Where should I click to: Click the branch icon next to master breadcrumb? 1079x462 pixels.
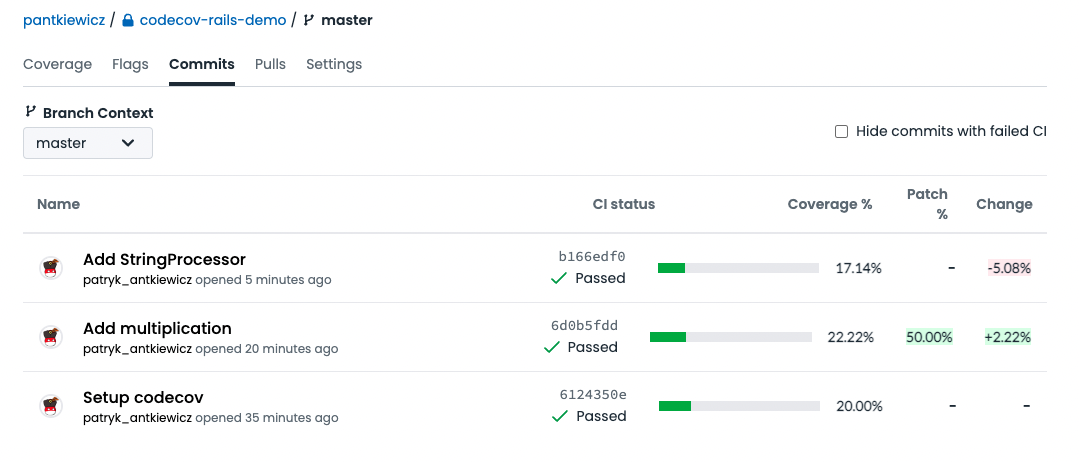tap(309, 20)
